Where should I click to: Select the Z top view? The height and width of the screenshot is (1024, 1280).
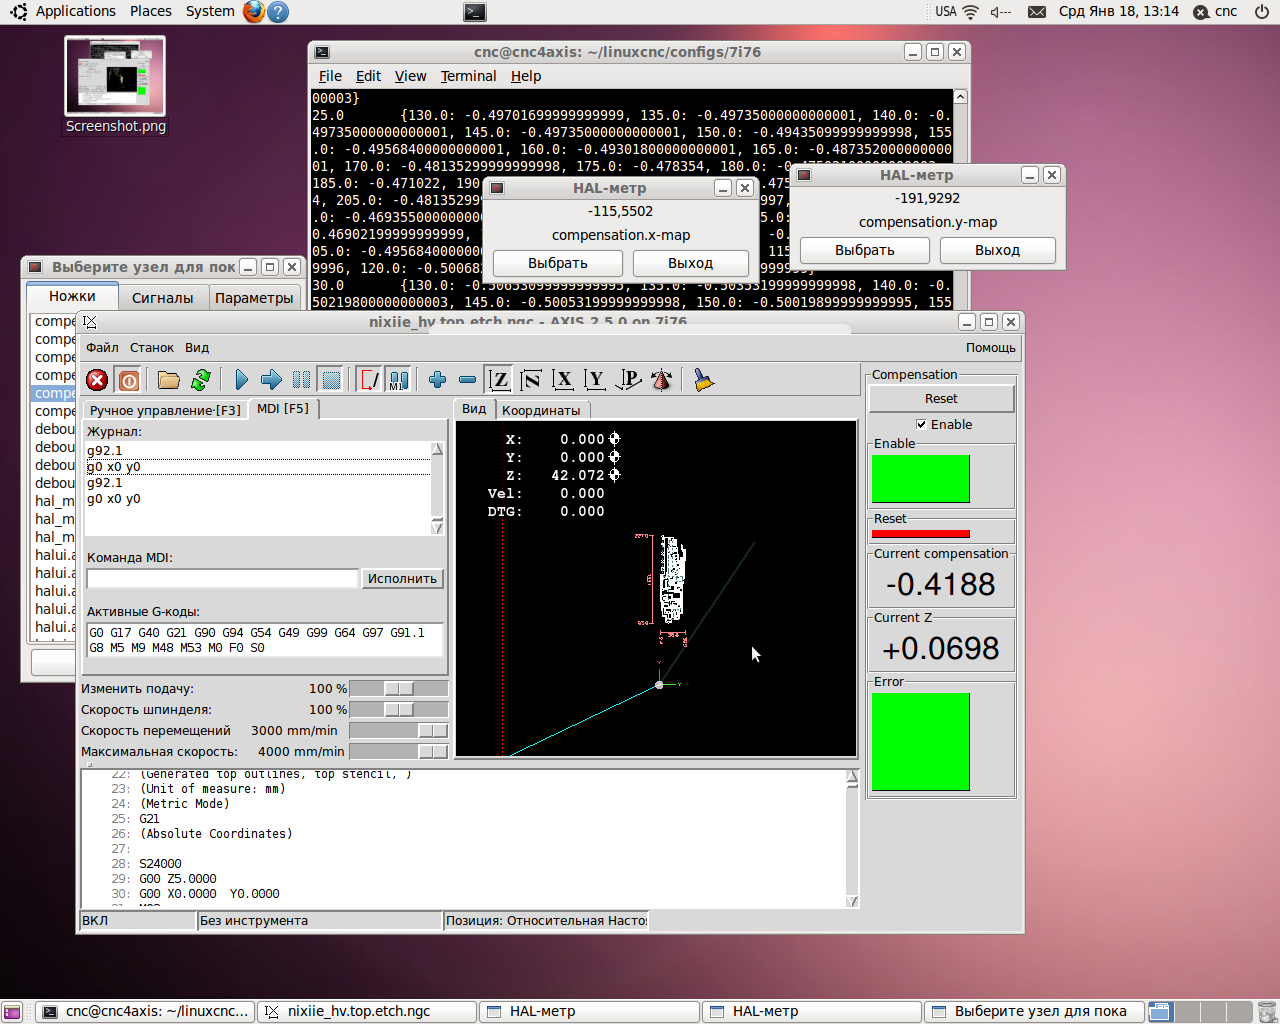[499, 380]
